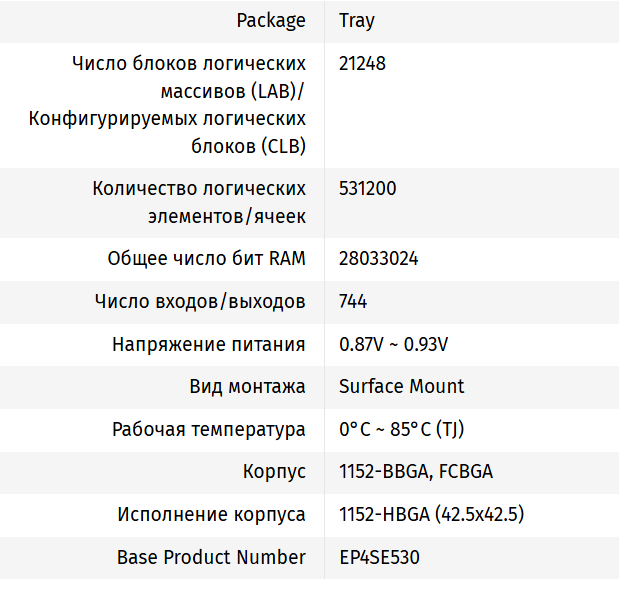Select the 1152-BBGA, FCBGA case value
This screenshot has width=619, height=591.
pyautogui.click(x=416, y=472)
